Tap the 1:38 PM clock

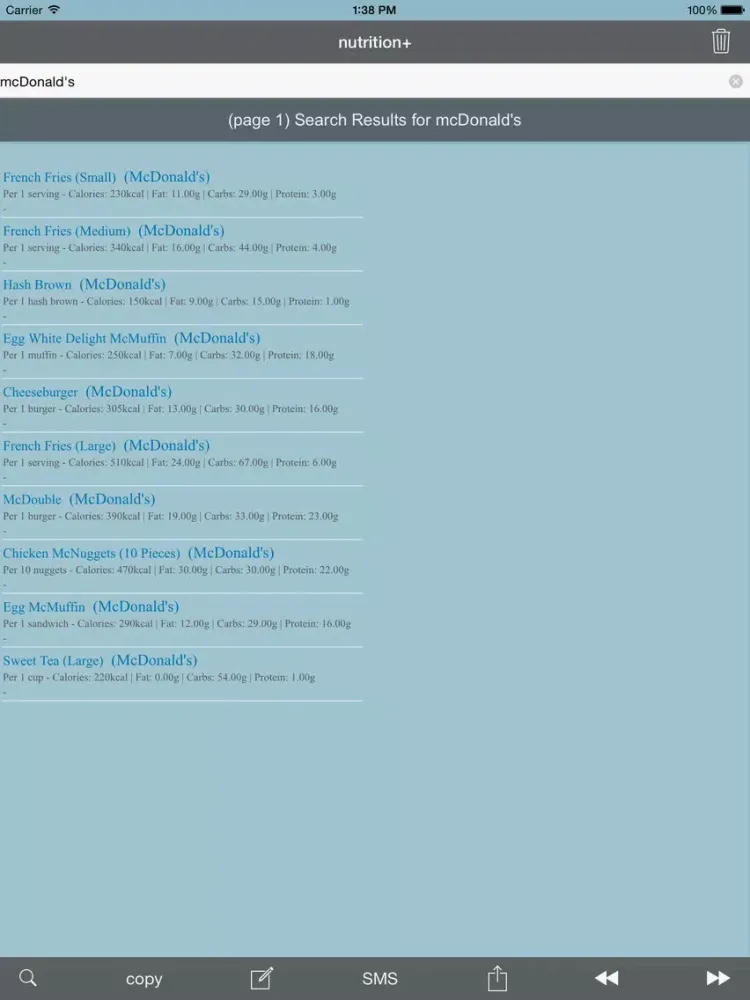coord(374,10)
